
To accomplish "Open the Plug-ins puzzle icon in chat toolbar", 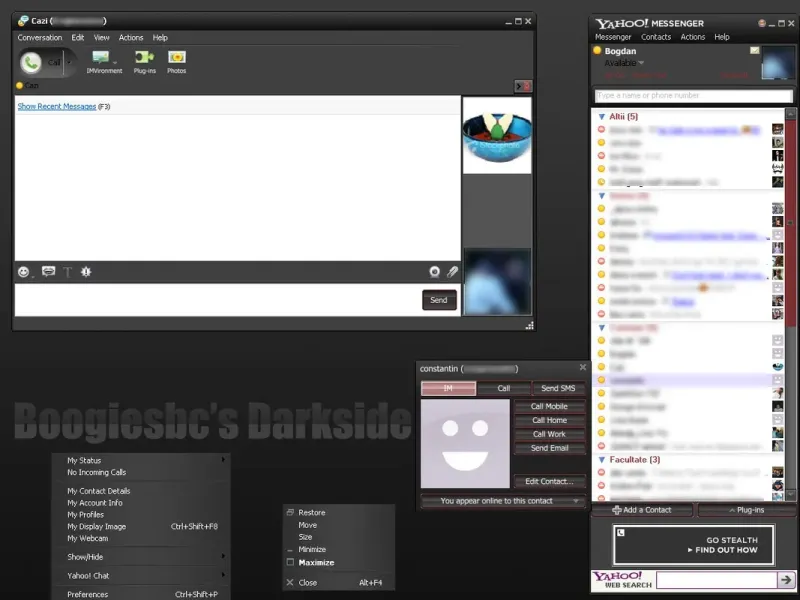I will point(144,62).
